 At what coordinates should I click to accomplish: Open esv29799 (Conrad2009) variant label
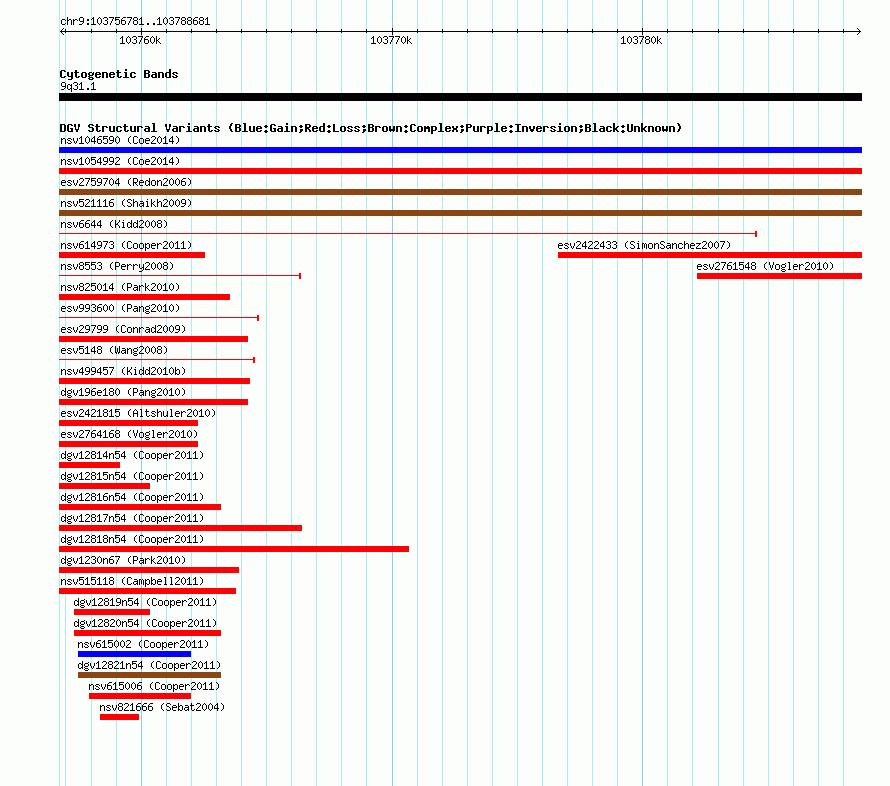123,329
